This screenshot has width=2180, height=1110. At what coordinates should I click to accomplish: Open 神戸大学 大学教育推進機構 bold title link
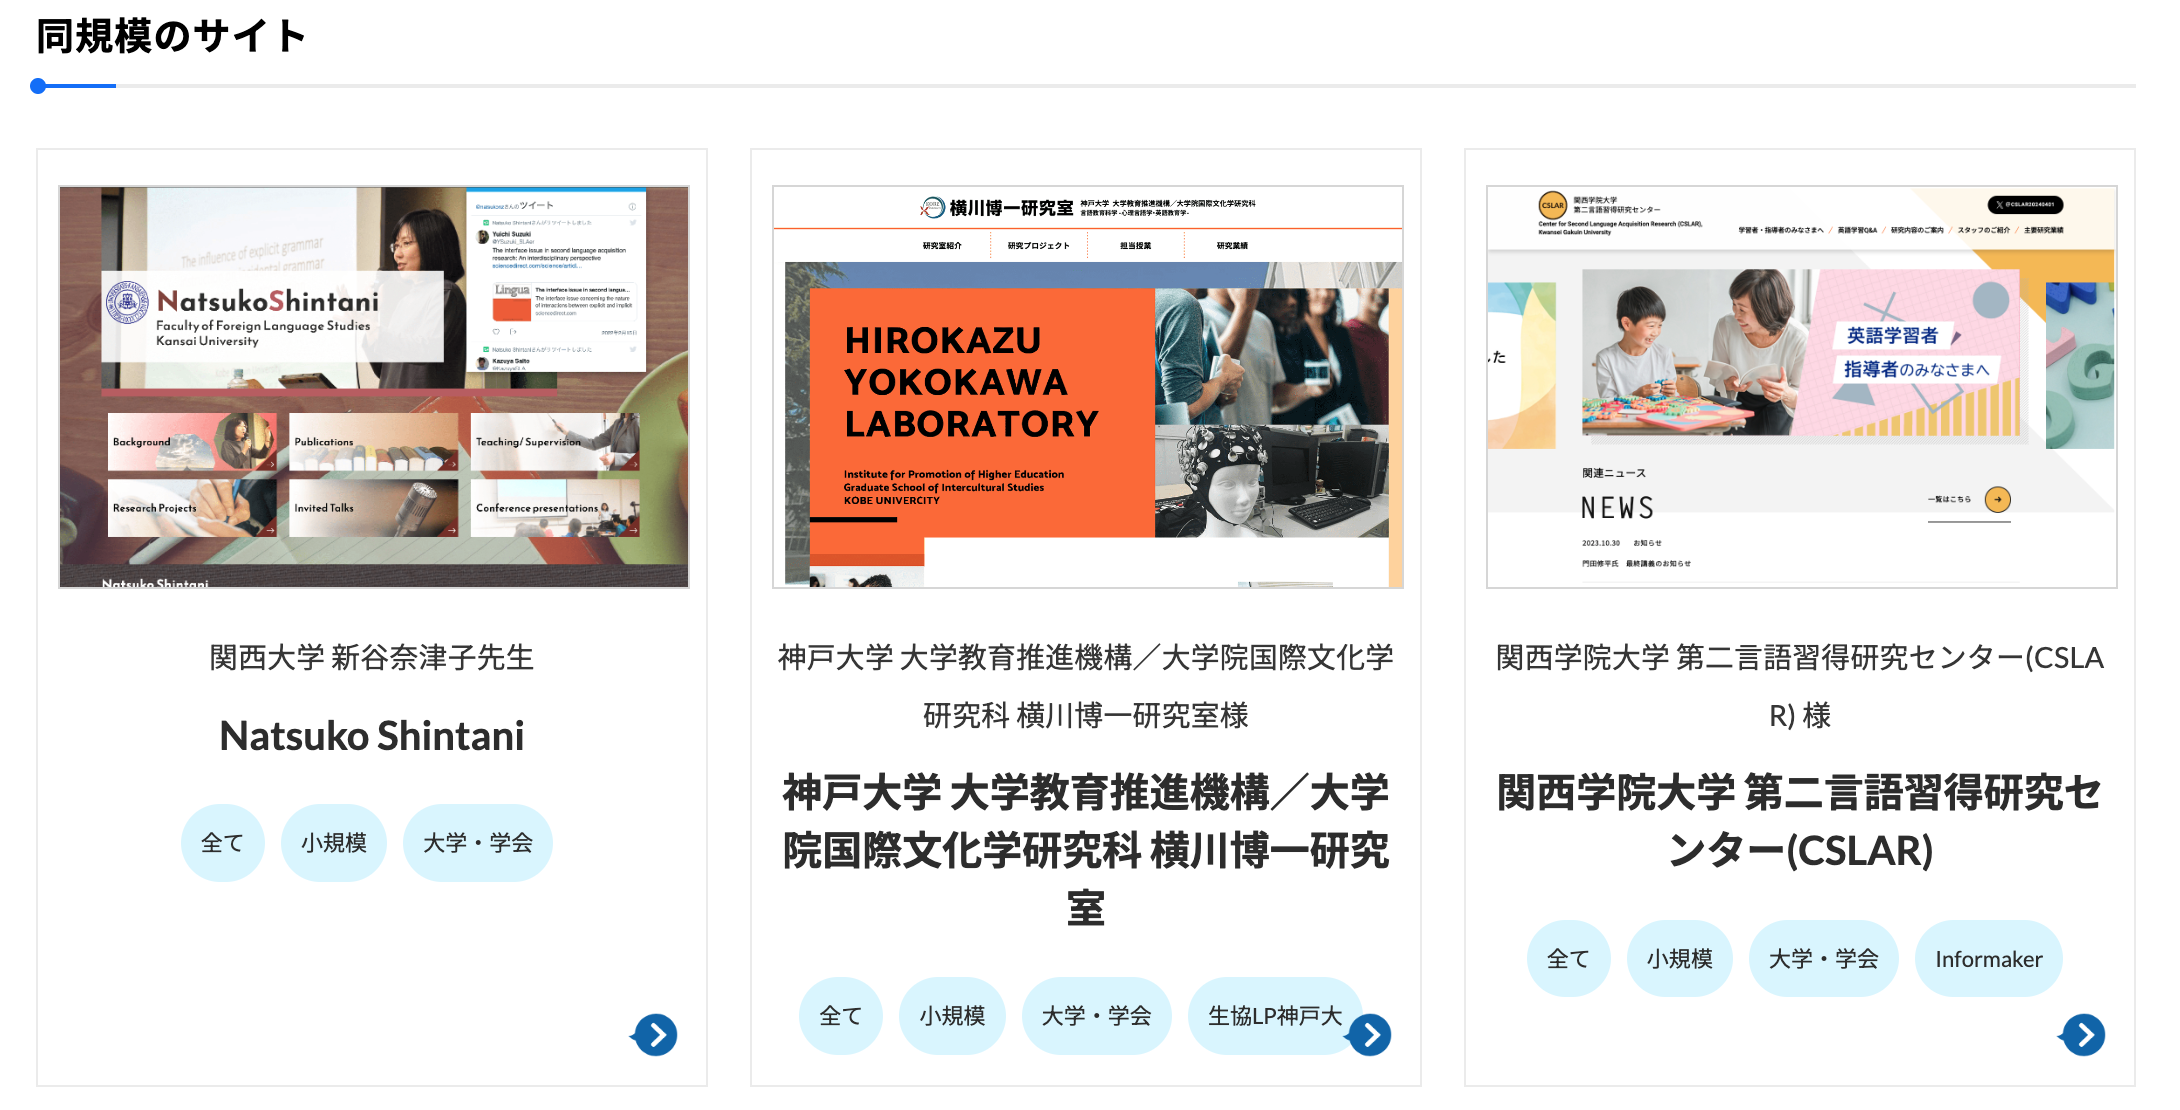[x=1086, y=850]
